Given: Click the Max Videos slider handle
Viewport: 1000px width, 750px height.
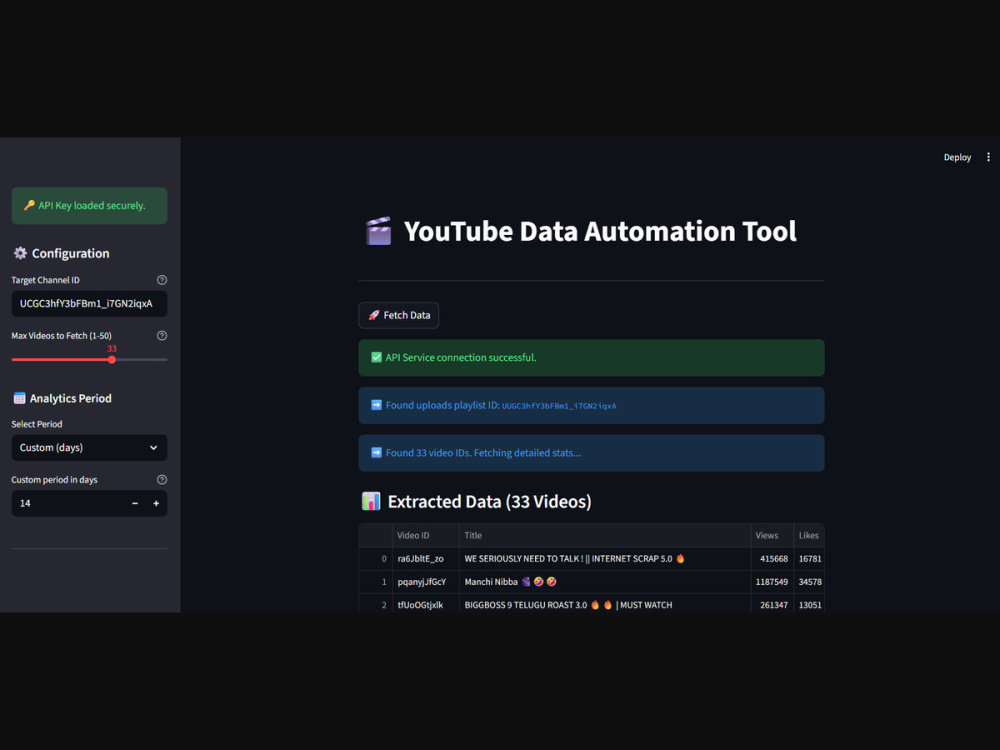Looking at the screenshot, I should coord(112,360).
